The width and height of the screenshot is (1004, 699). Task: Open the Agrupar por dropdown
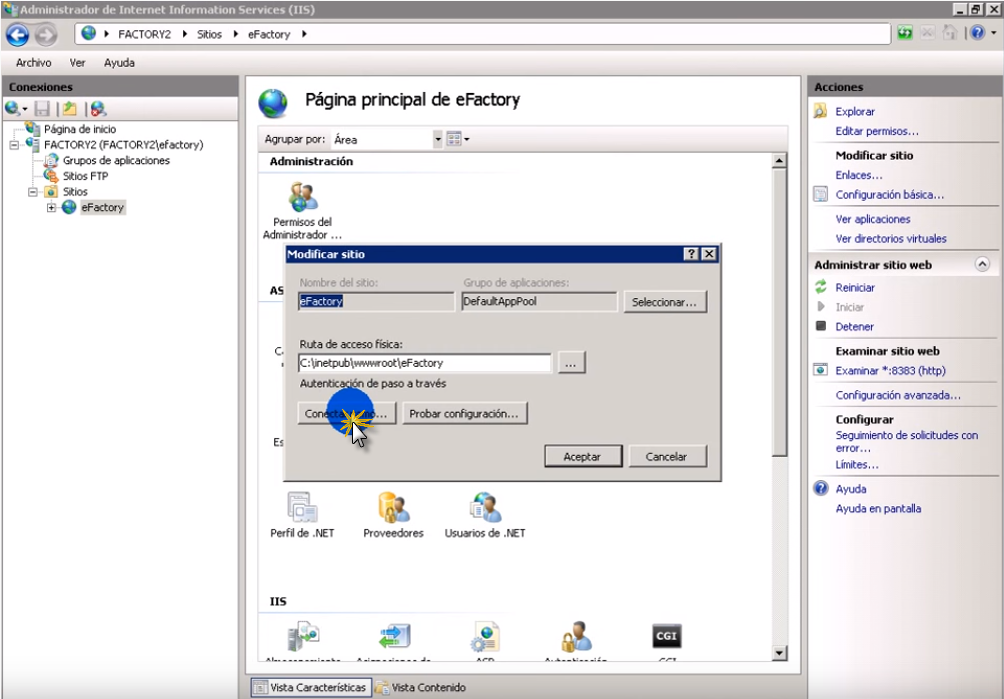coord(437,140)
